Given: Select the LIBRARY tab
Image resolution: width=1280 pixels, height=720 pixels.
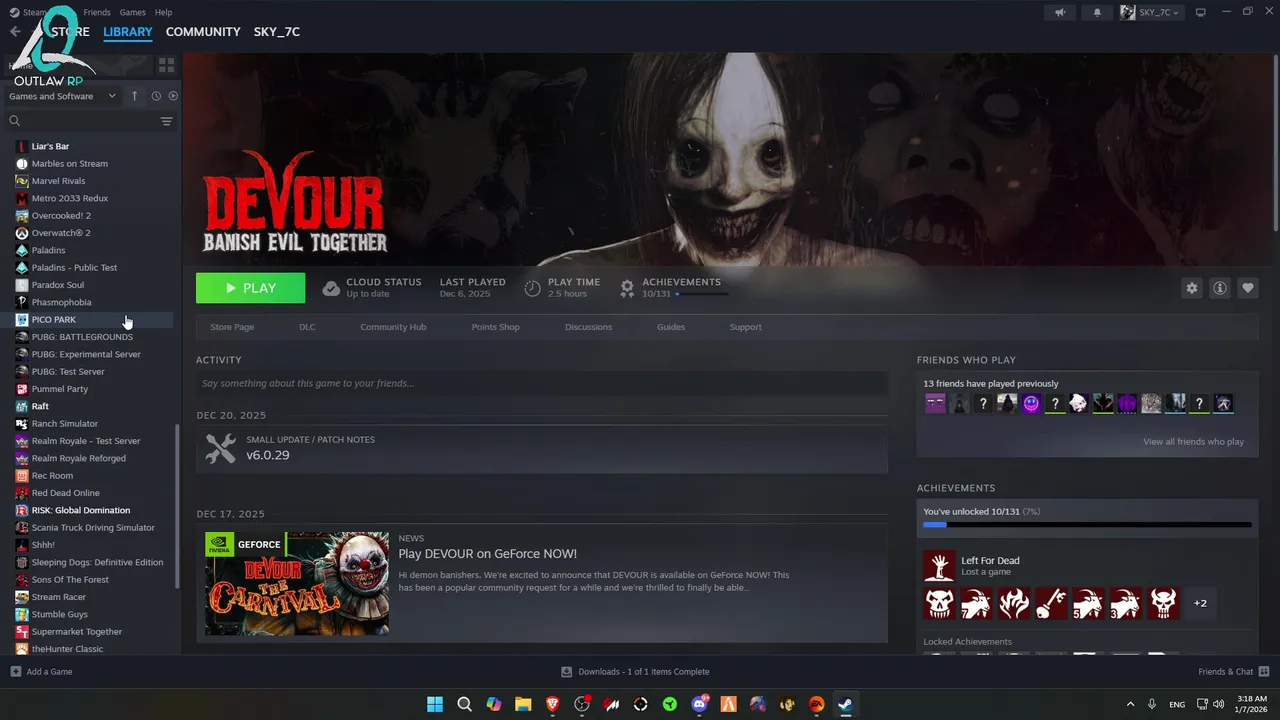Looking at the screenshot, I should pos(128,32).
